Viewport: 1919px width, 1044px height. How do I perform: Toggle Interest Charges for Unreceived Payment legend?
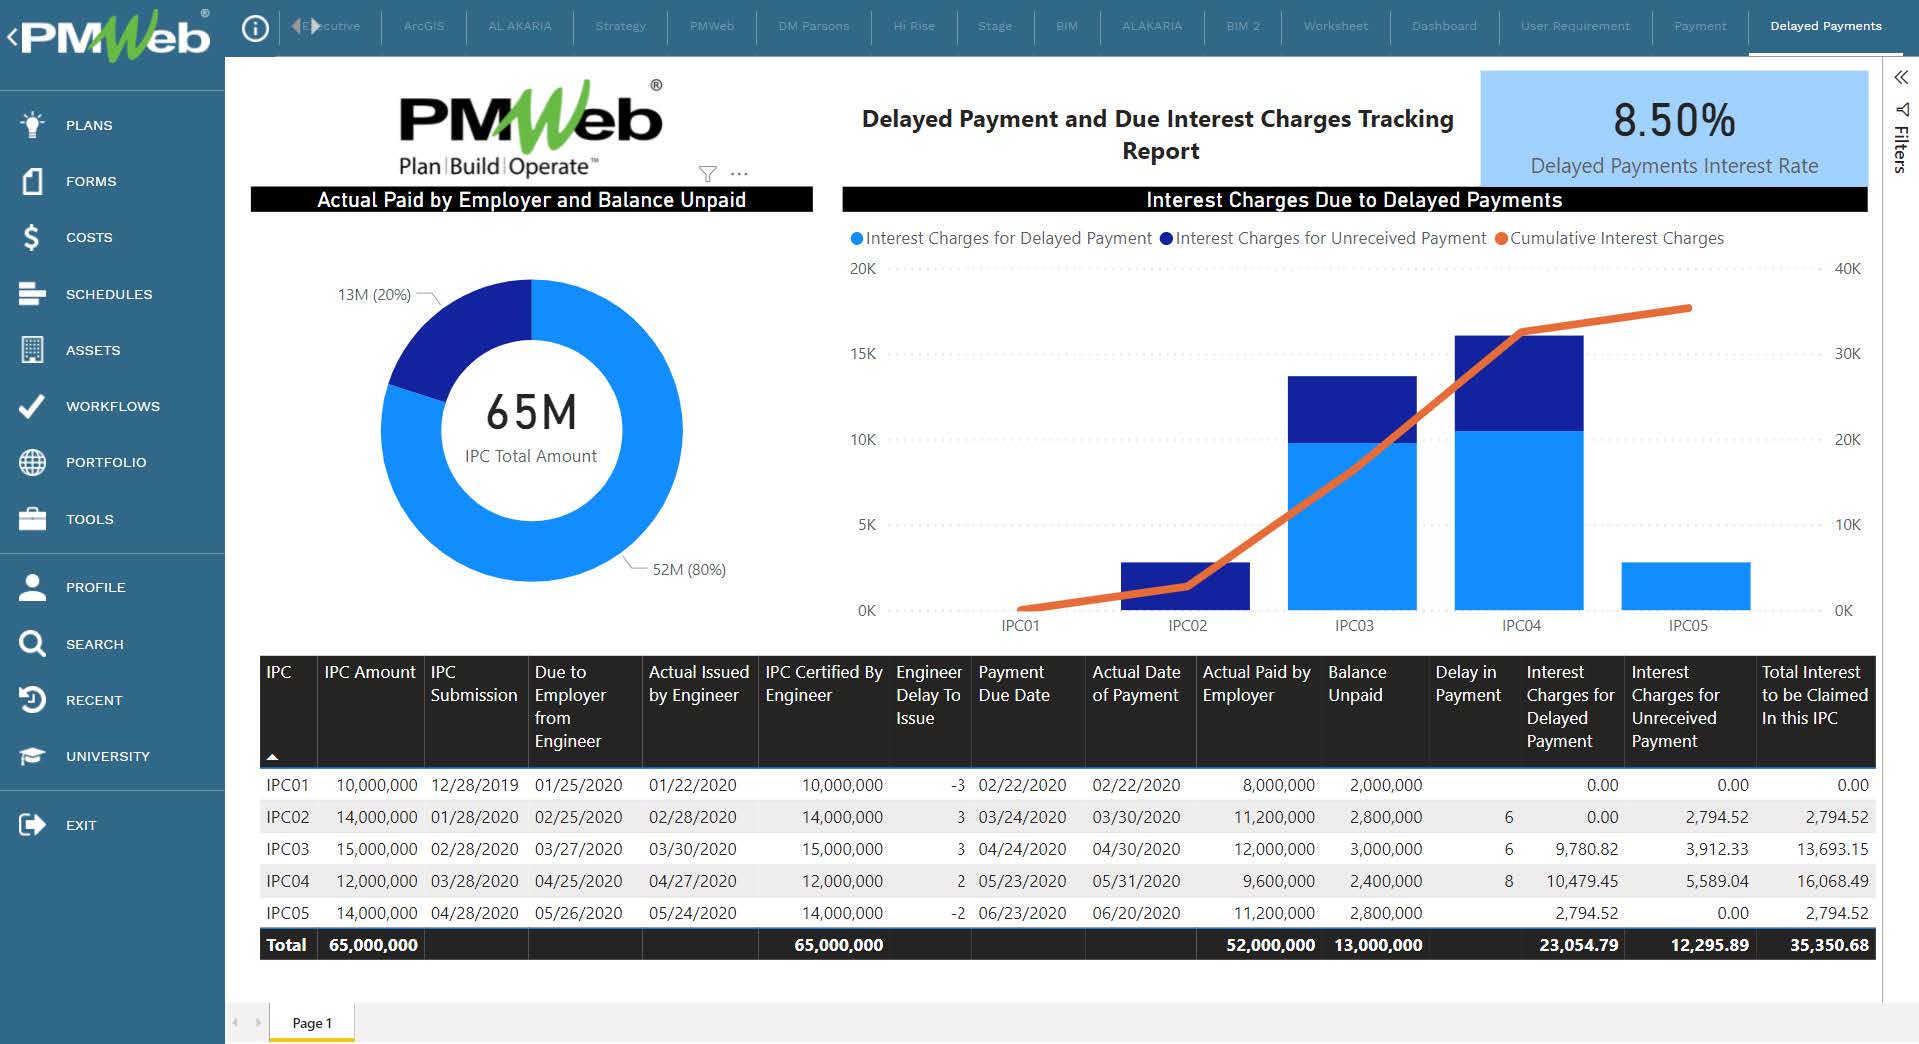click(1323, 238)
